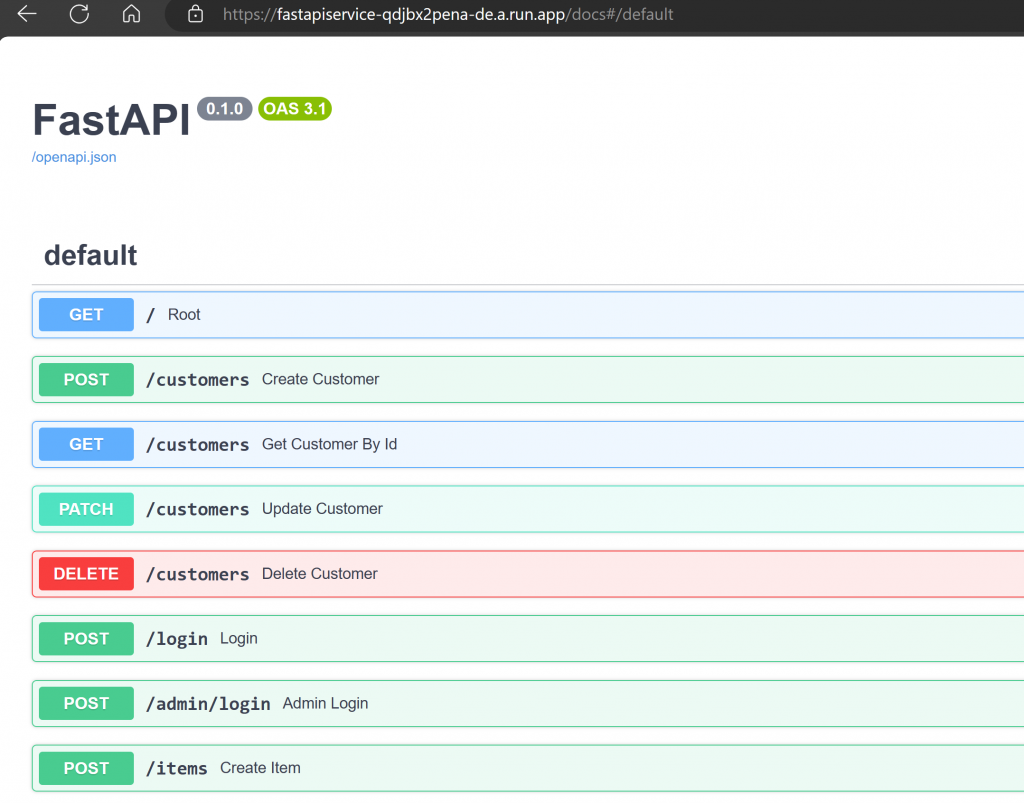
Task: Expand PATCH /customers Update Customer
Action: coord(528,509)
